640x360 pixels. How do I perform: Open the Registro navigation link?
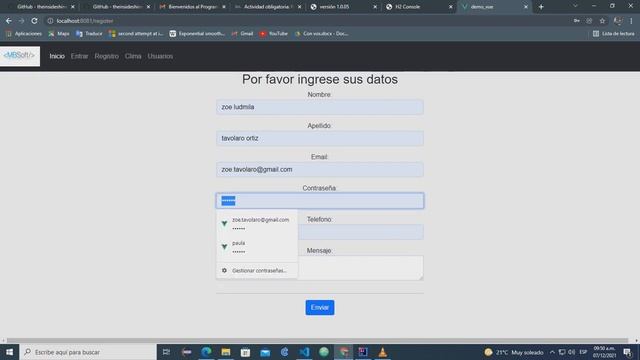(x=107, y=56)
